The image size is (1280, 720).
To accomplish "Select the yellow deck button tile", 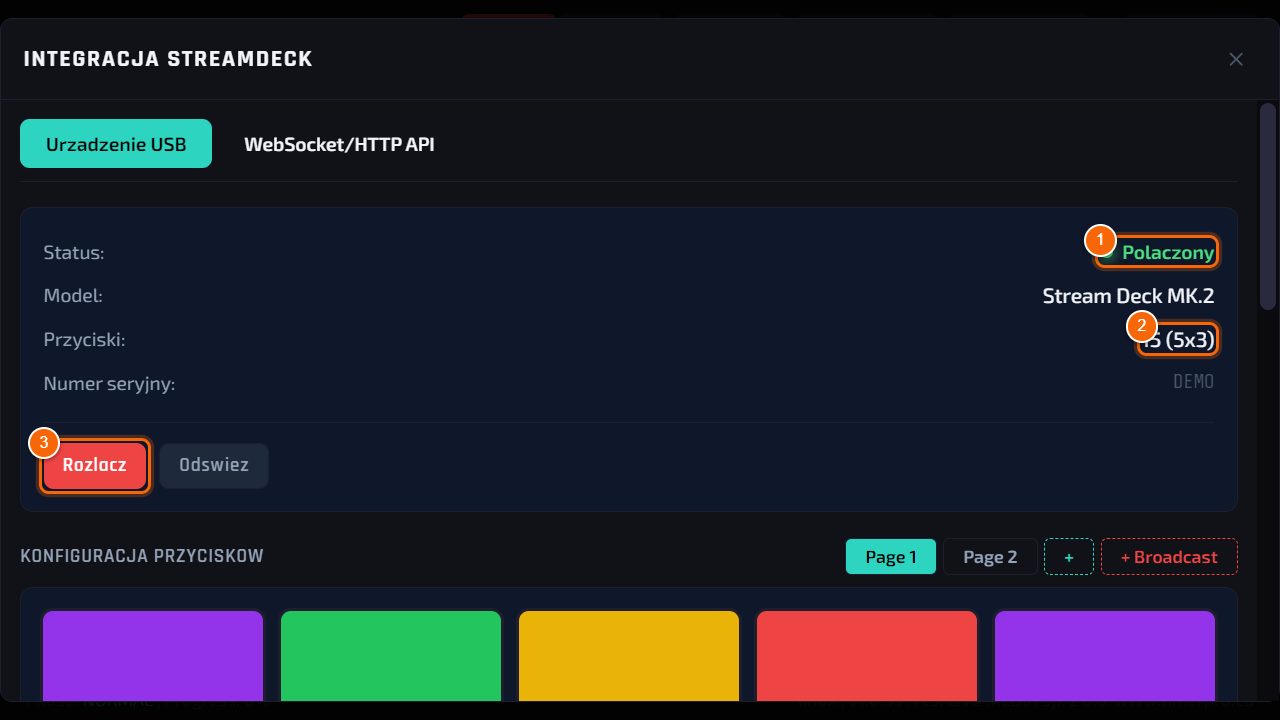I will 629,655.
